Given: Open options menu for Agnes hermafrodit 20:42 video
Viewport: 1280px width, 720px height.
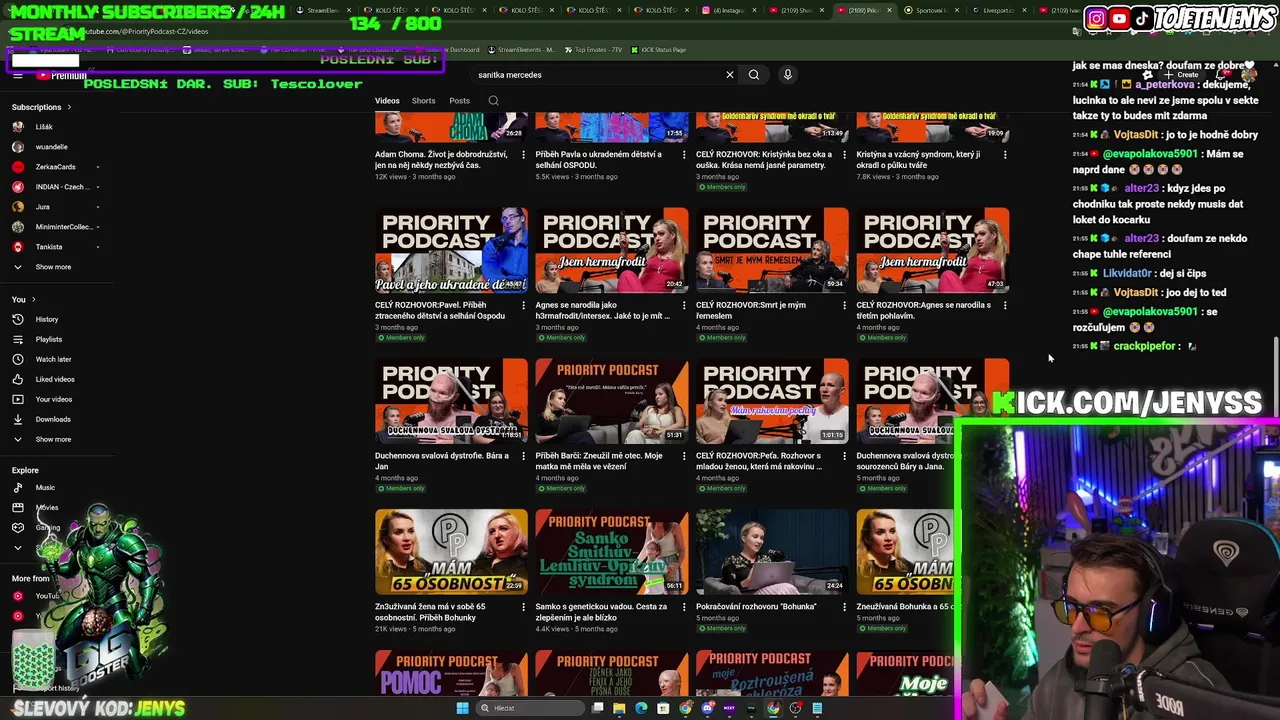Looking at the screenshot, I should click(x=684, y=305).
